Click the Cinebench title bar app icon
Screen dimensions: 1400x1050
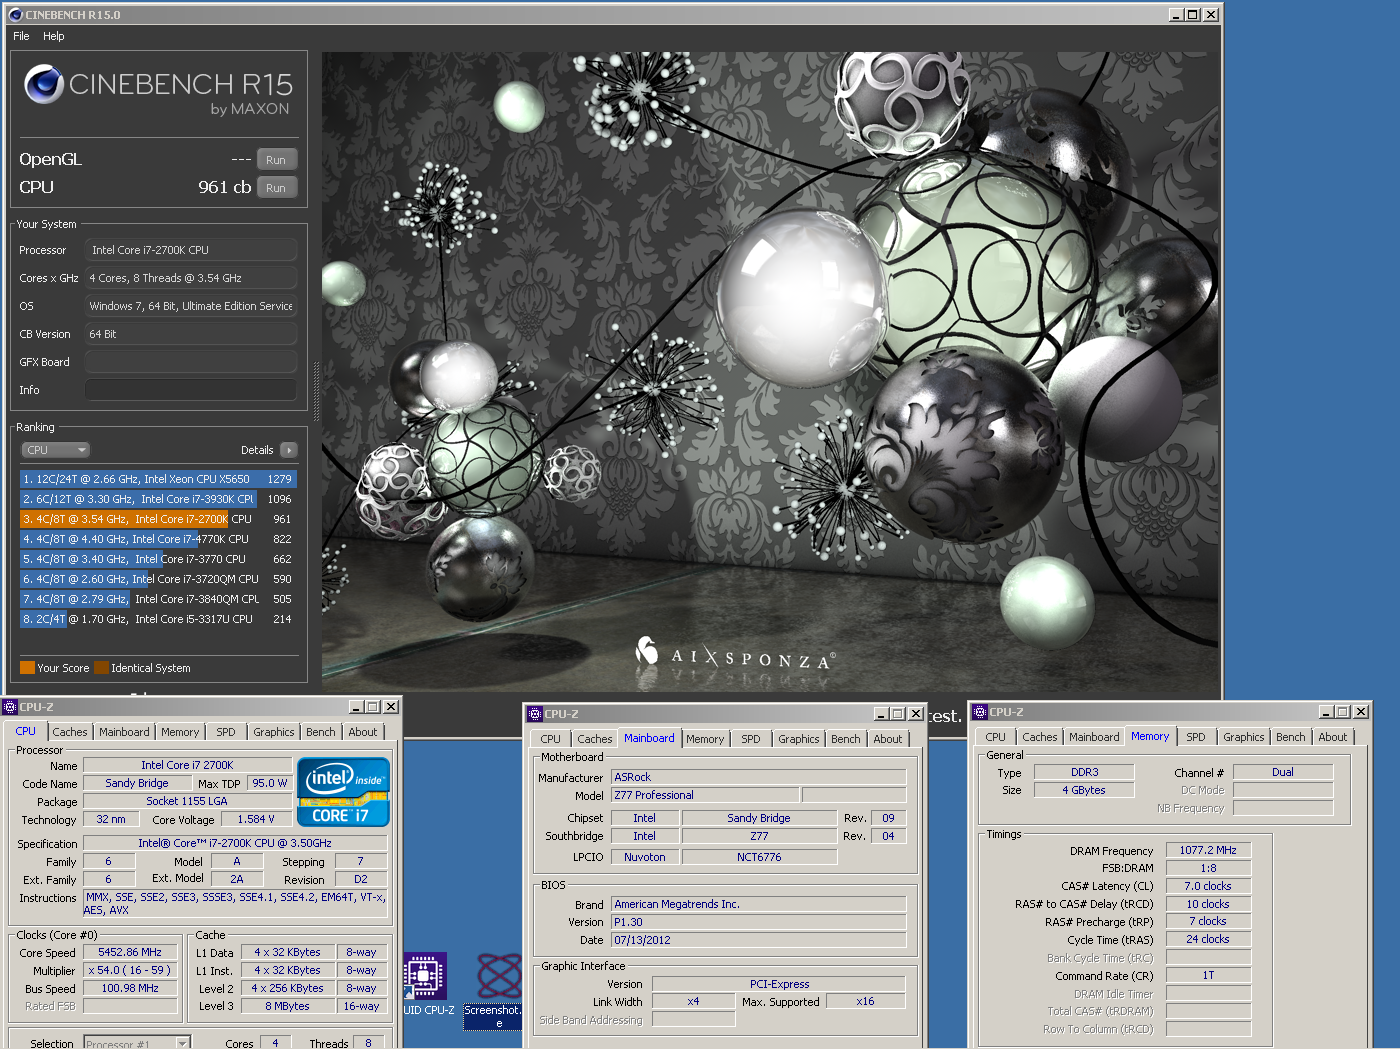click(15, 15)
